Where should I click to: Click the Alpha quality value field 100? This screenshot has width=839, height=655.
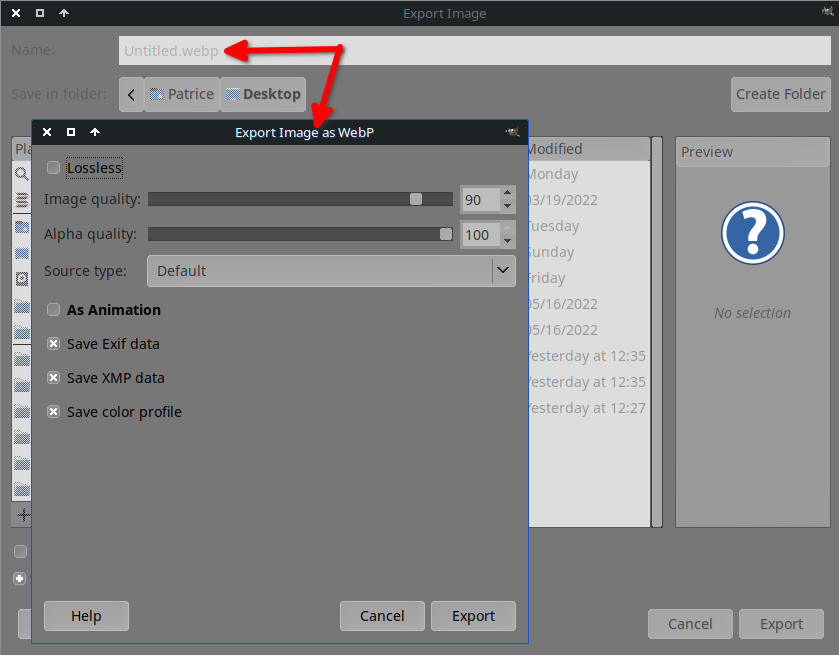click(x=480, y=234)
